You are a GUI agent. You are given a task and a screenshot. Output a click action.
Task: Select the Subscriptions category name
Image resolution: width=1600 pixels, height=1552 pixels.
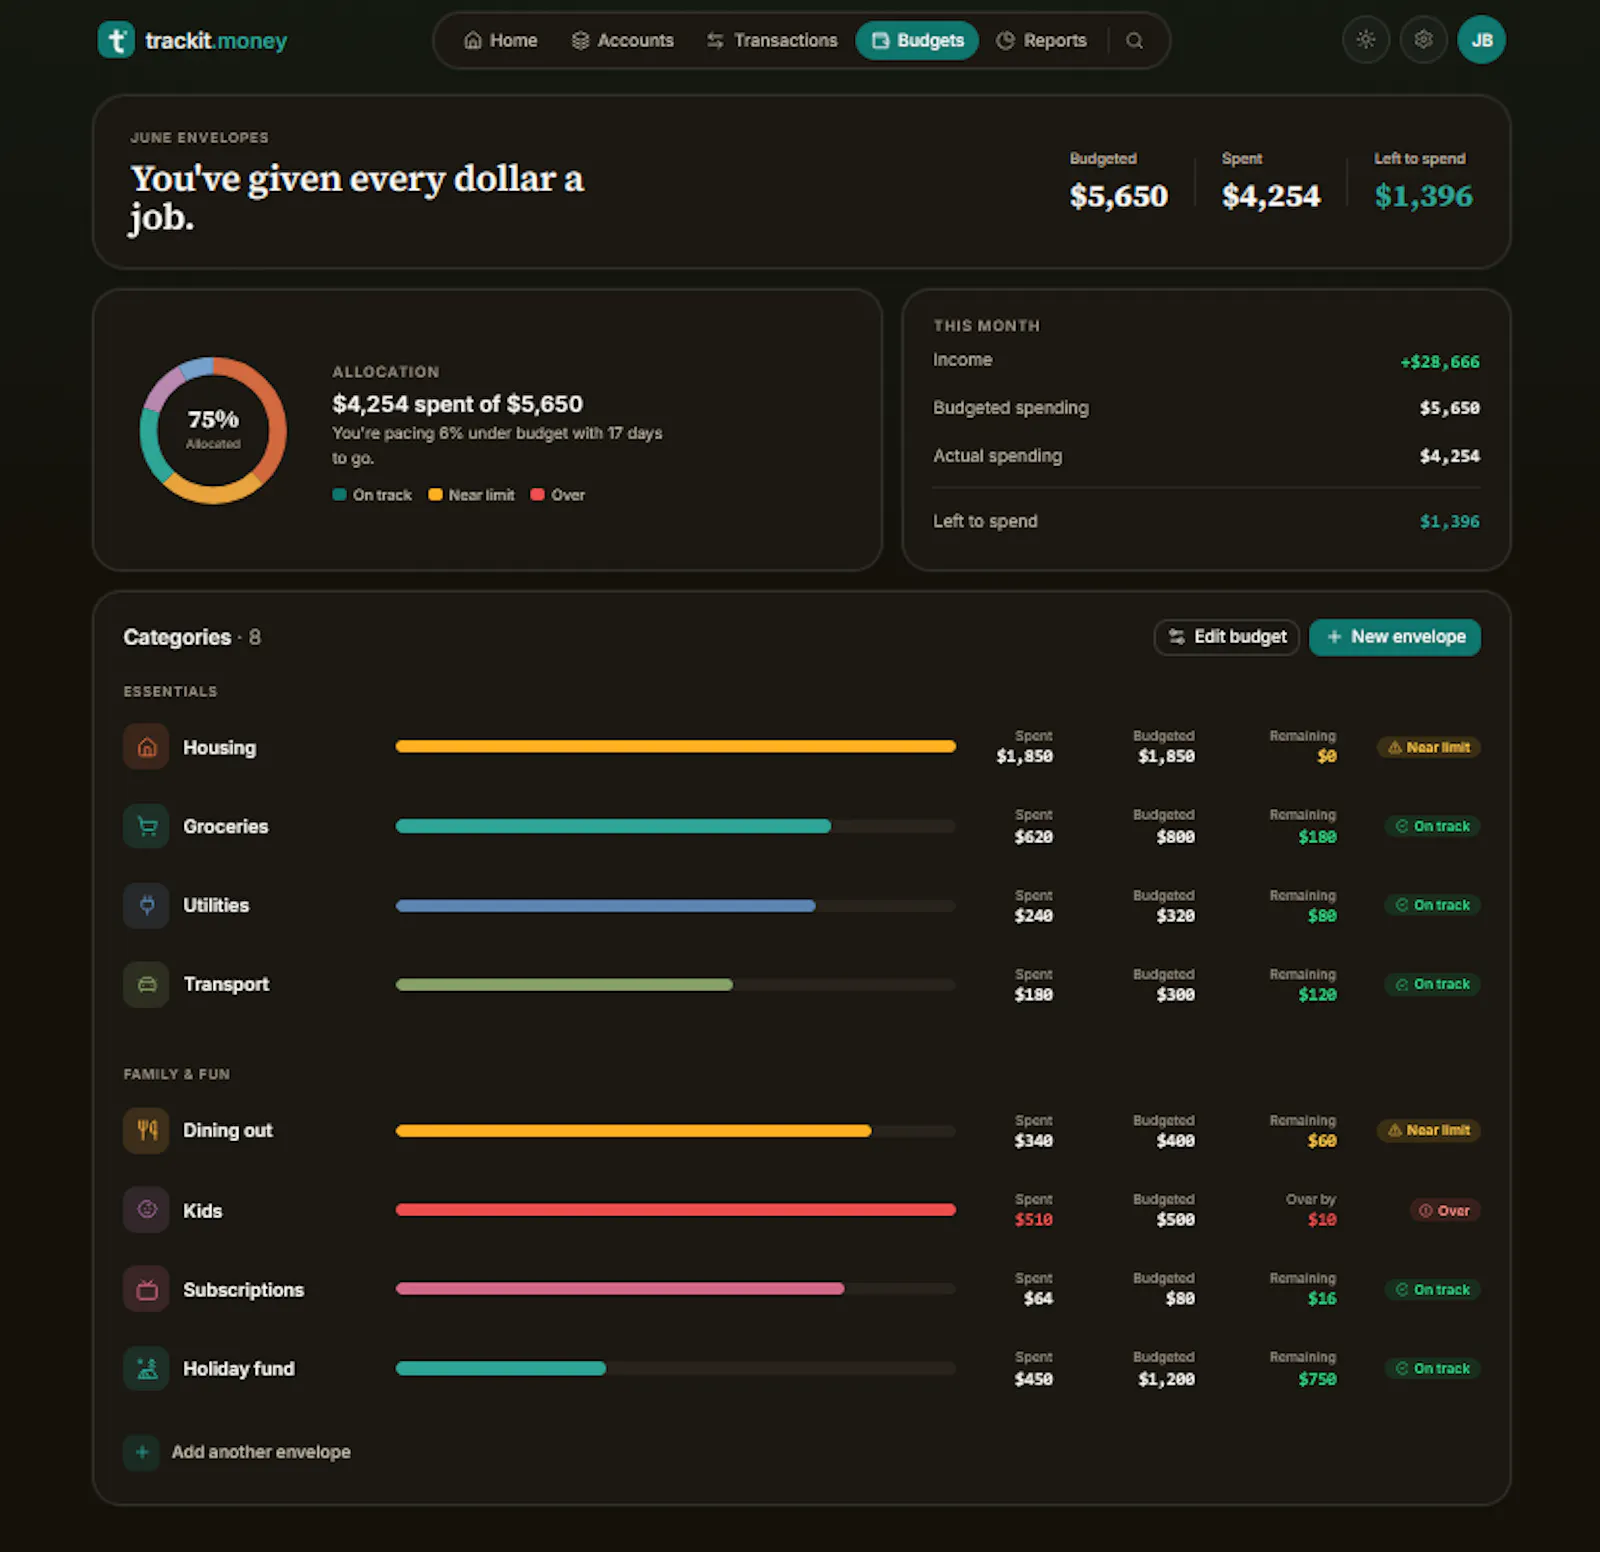click(243, 1290)
